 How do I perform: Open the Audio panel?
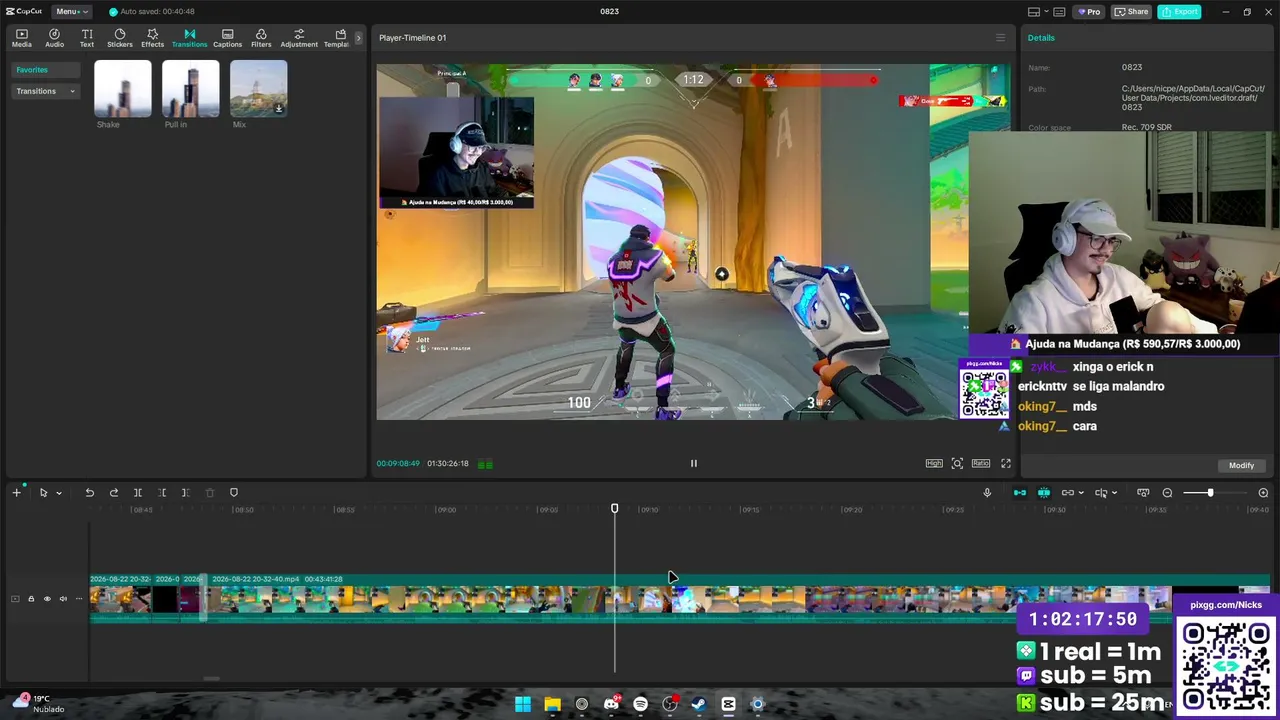(54, 38)
